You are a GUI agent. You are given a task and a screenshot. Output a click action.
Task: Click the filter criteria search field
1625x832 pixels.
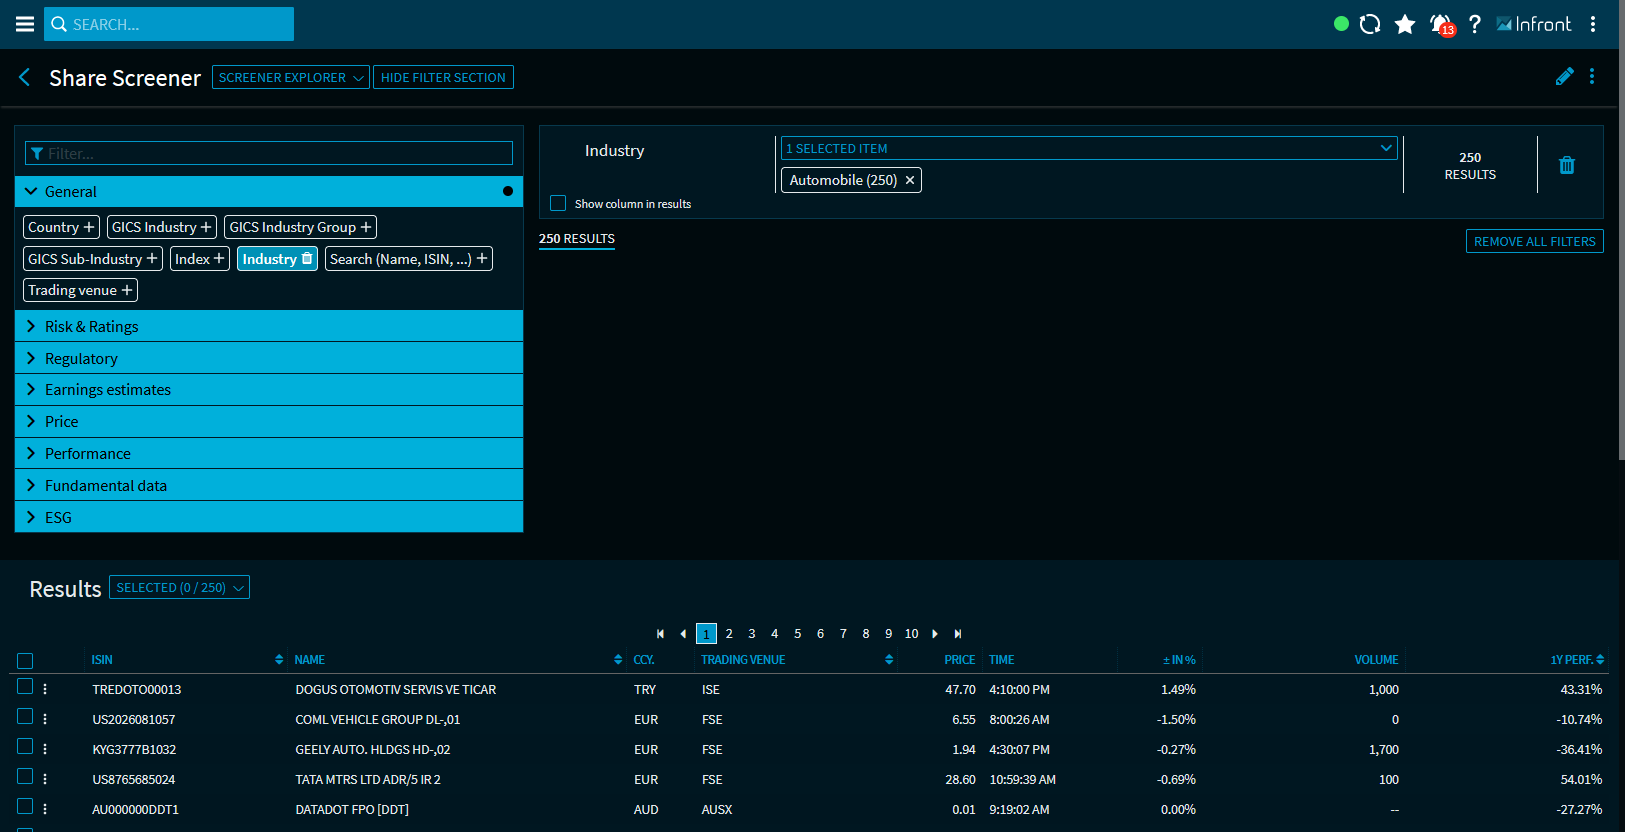click(269, 153)
